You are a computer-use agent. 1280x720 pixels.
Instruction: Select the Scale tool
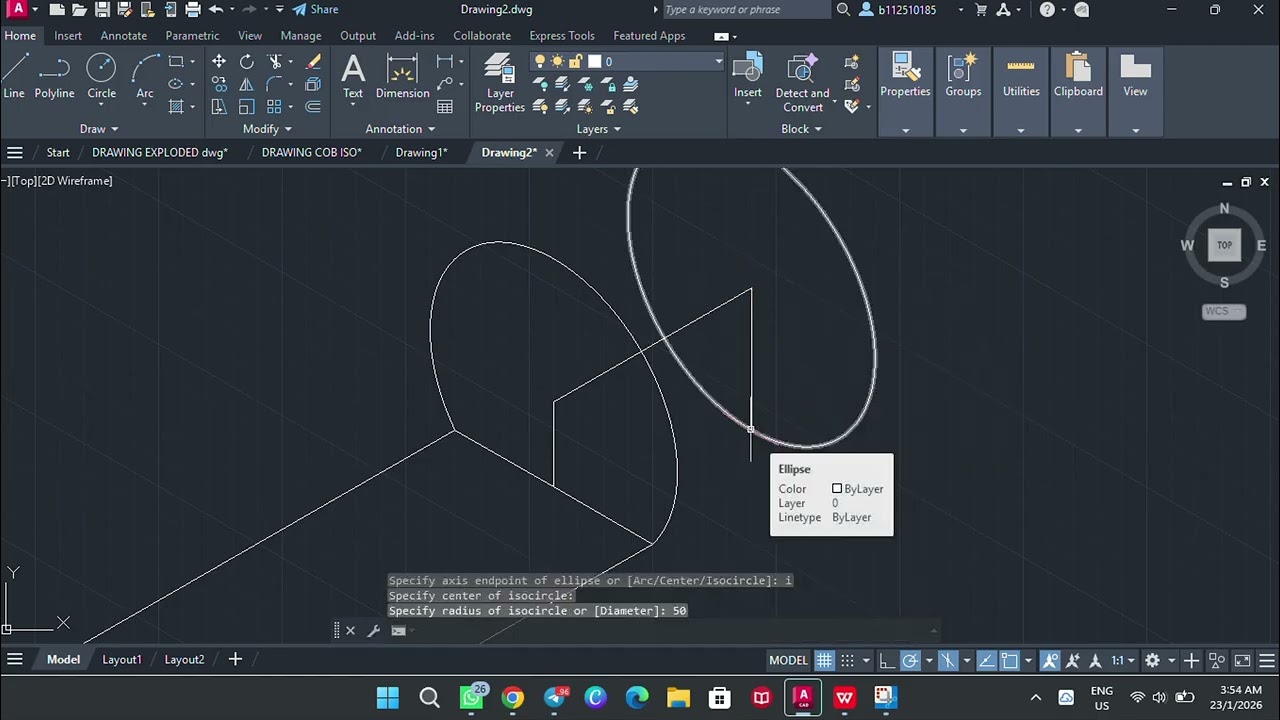[x=247, y=106]
